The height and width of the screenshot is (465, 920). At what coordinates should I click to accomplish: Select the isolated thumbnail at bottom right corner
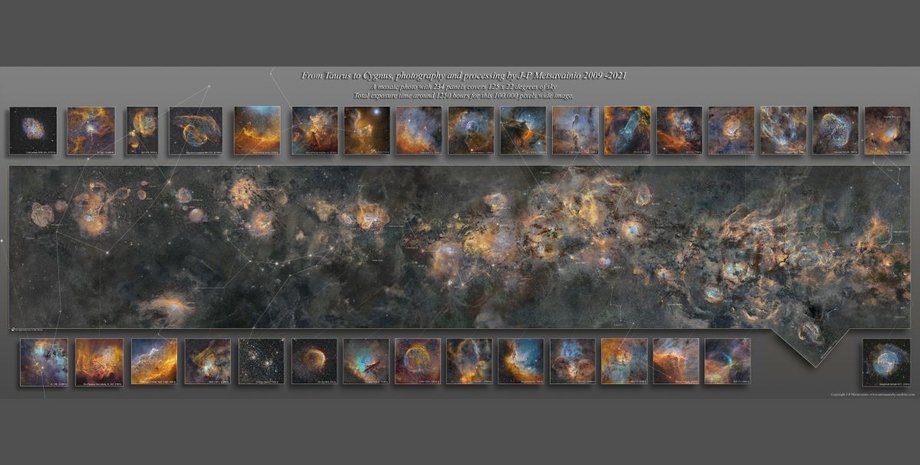click(x=886, y=362)
